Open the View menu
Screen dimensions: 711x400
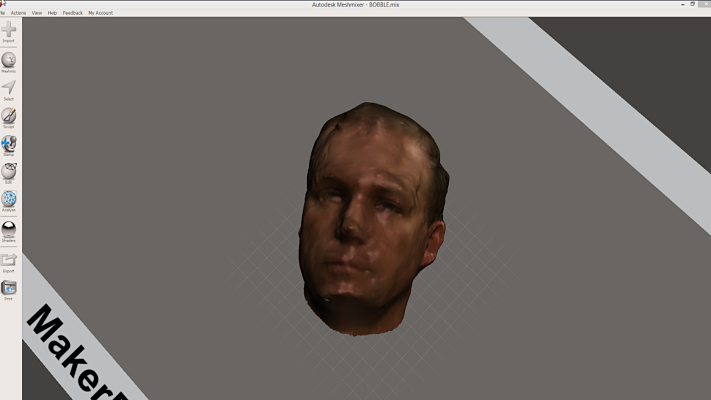pyautogui.click(x=37, y=13)
